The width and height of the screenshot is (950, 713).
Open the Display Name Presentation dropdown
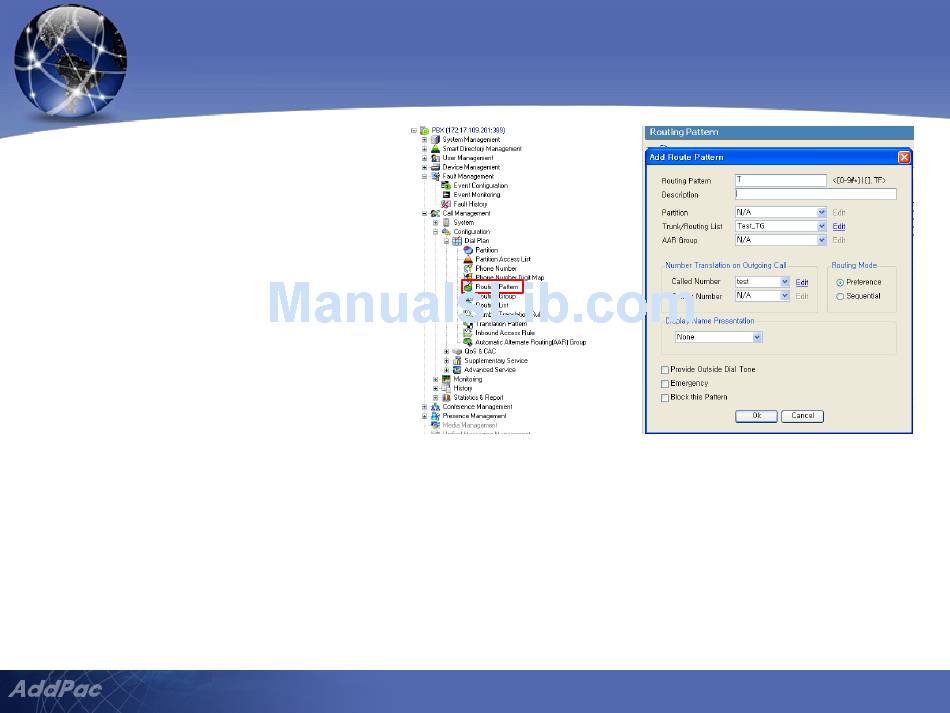pos(757,338)
